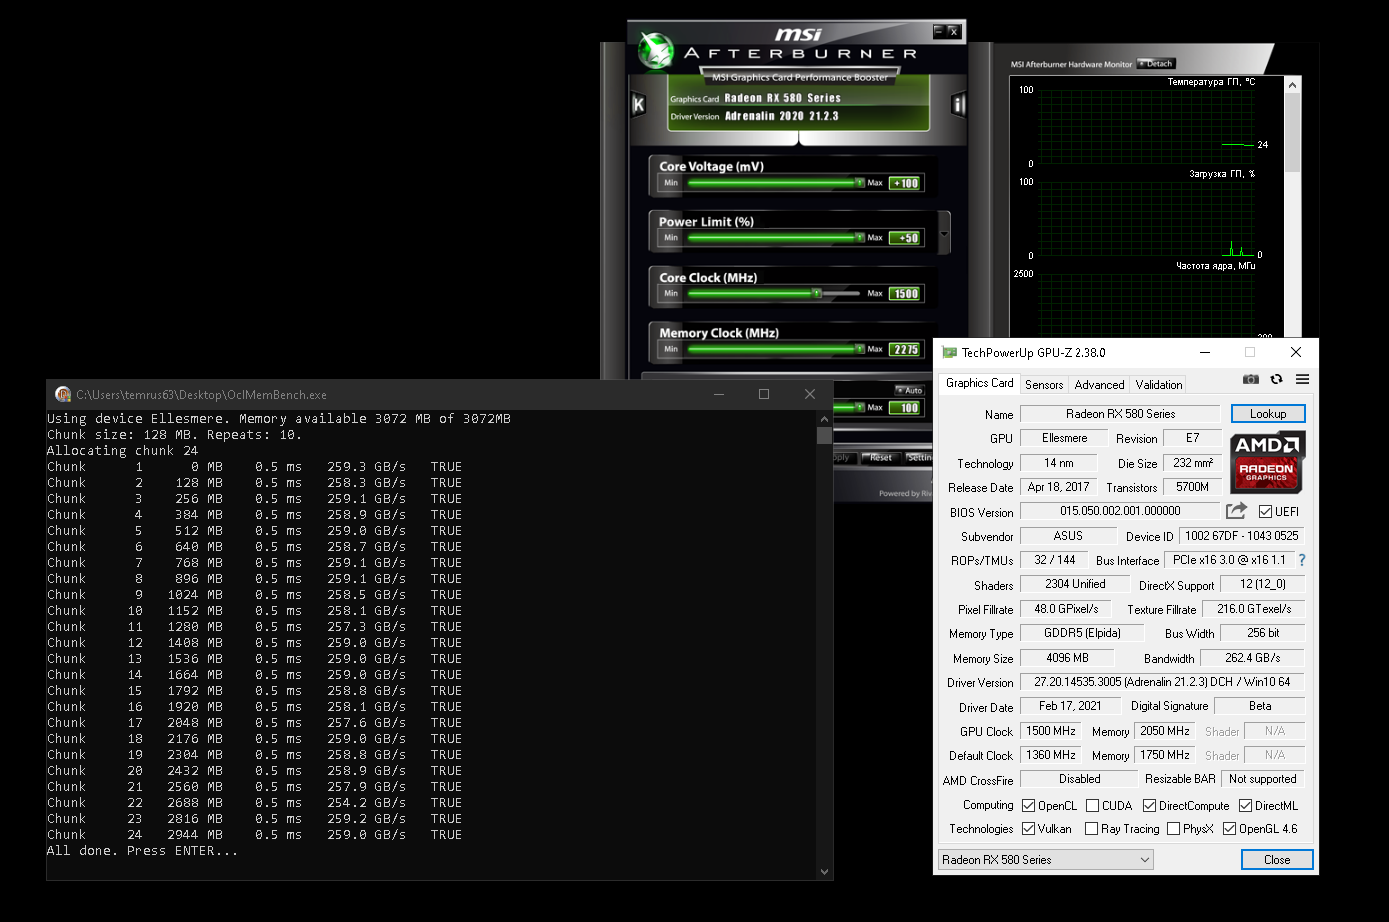
Task: Switch to the Validation tab
Action: point(1159,384)
